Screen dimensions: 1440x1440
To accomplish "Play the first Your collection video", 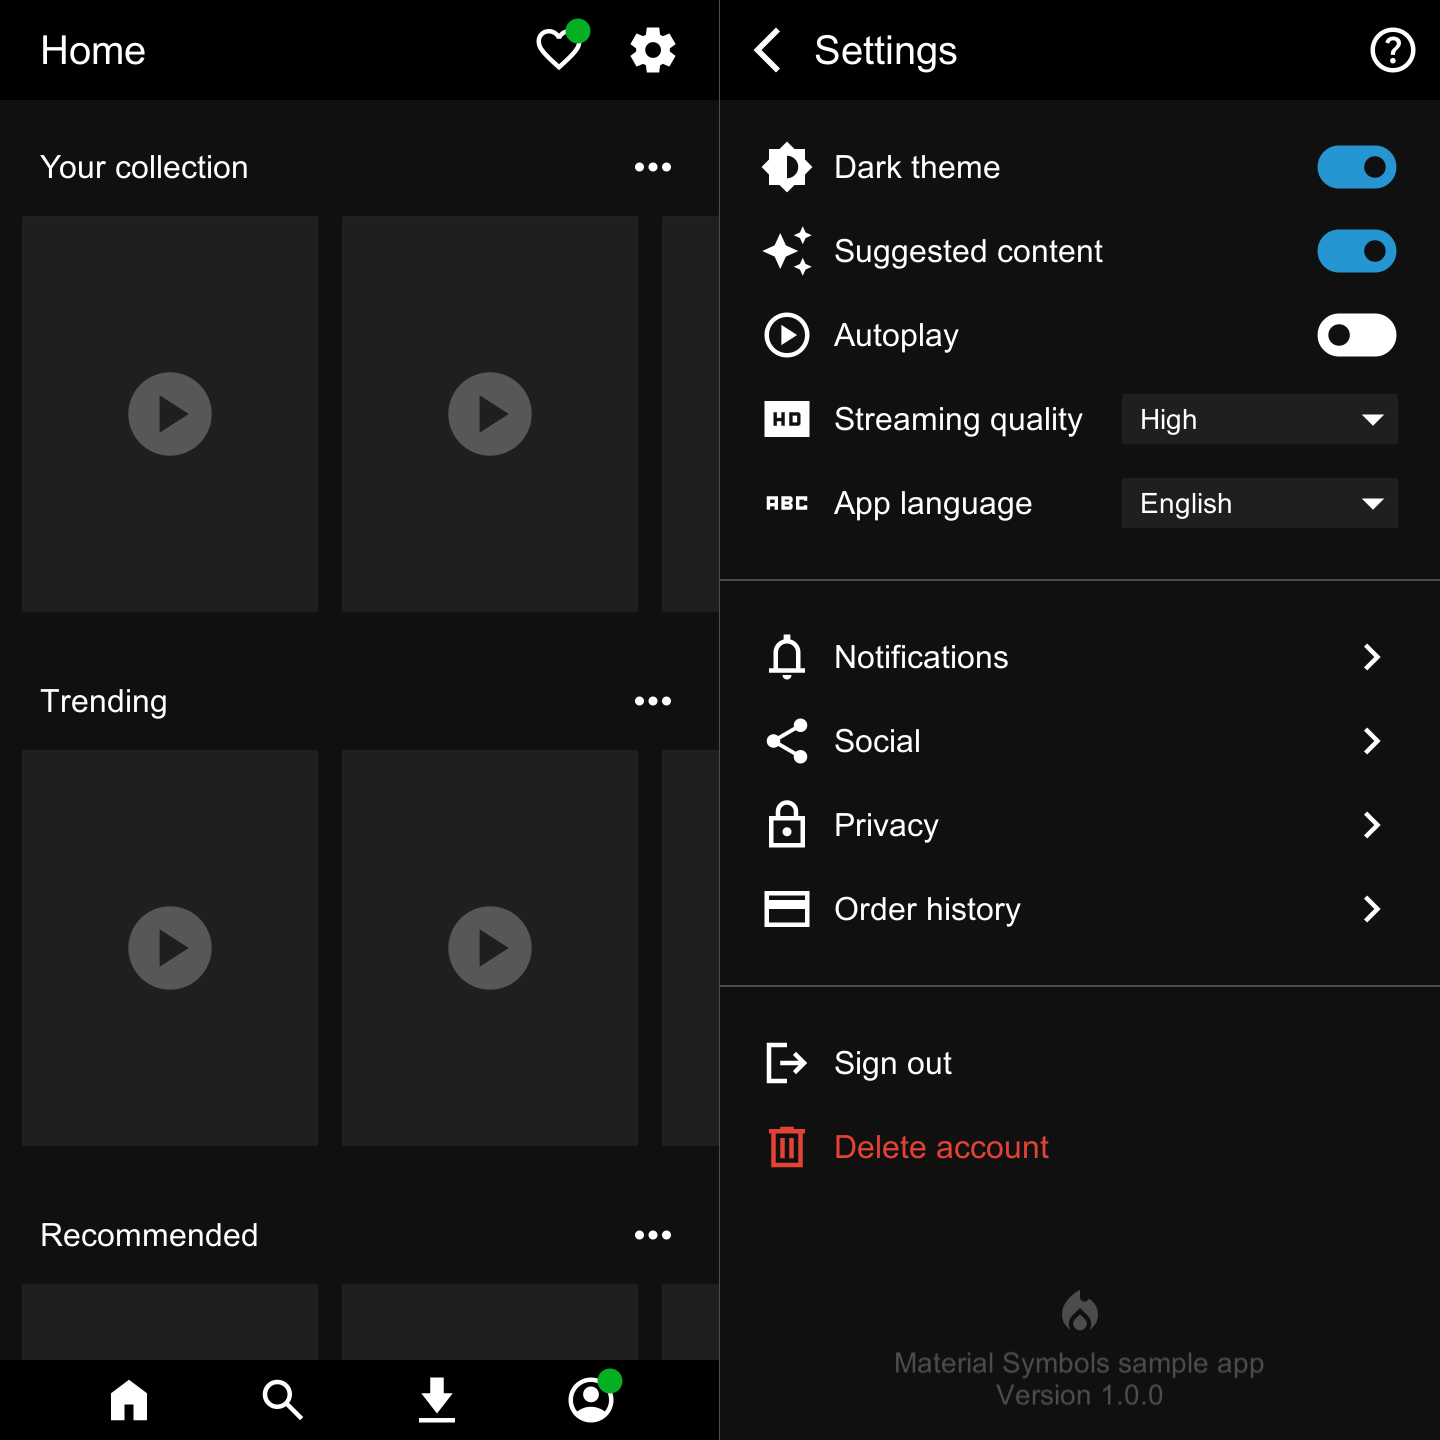I will [170, 414].
